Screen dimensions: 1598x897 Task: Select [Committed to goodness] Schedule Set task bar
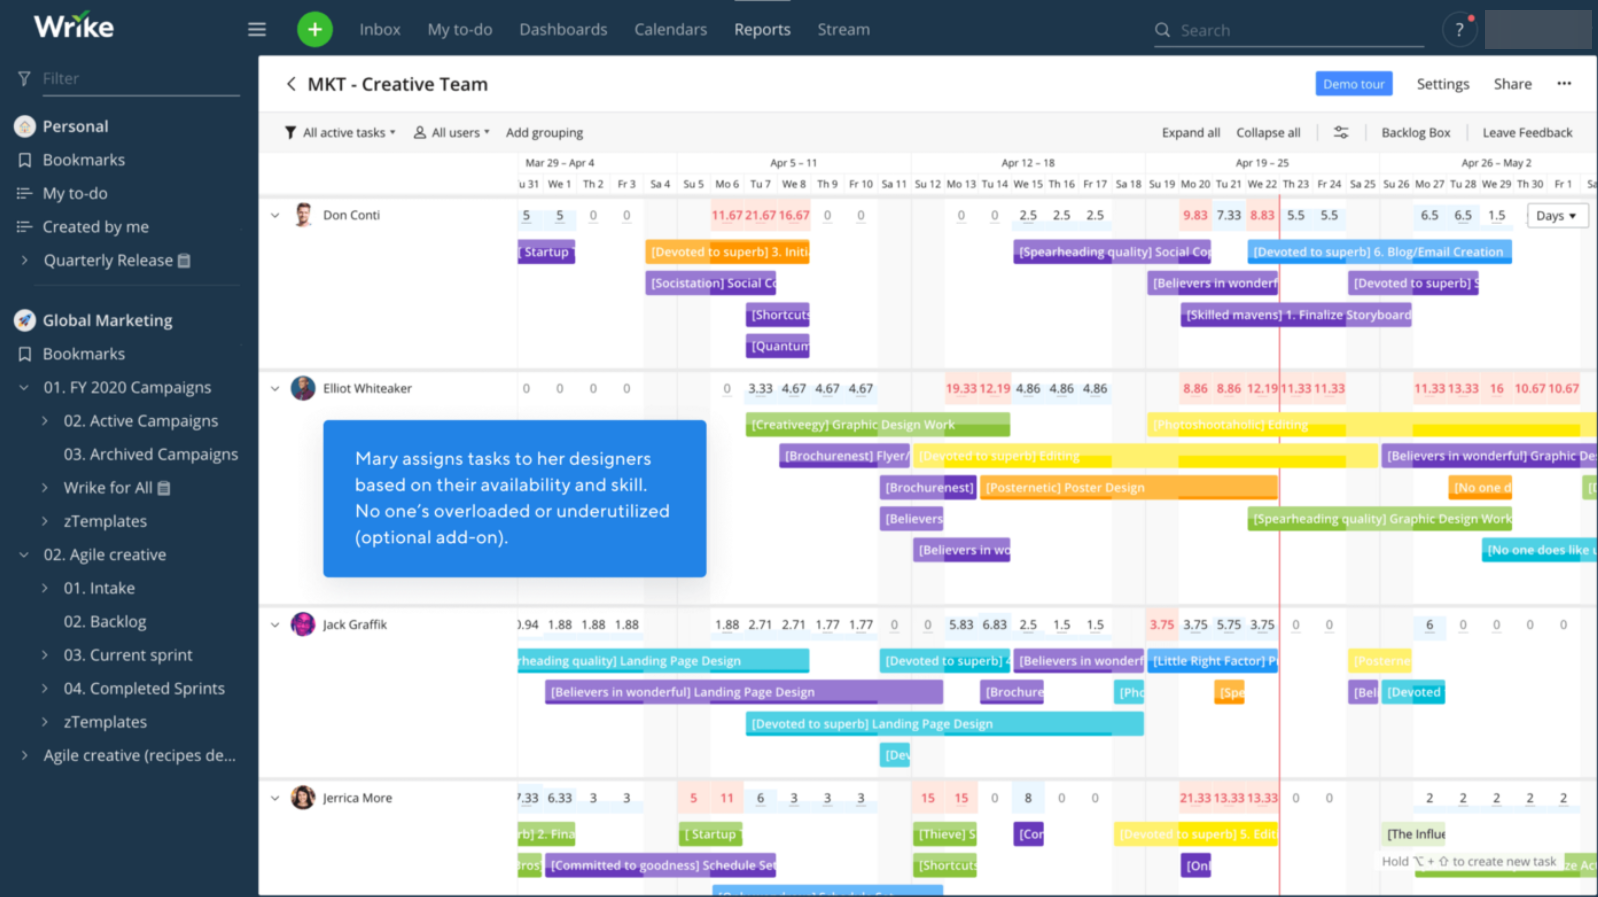(x=660, y=865)
